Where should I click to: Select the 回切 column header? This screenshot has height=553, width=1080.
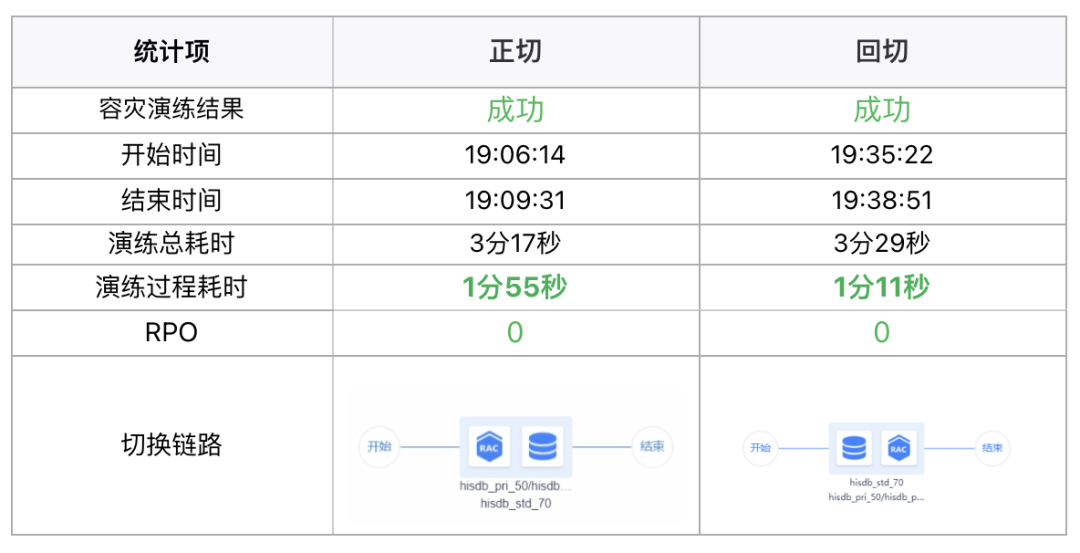[882, 52]
